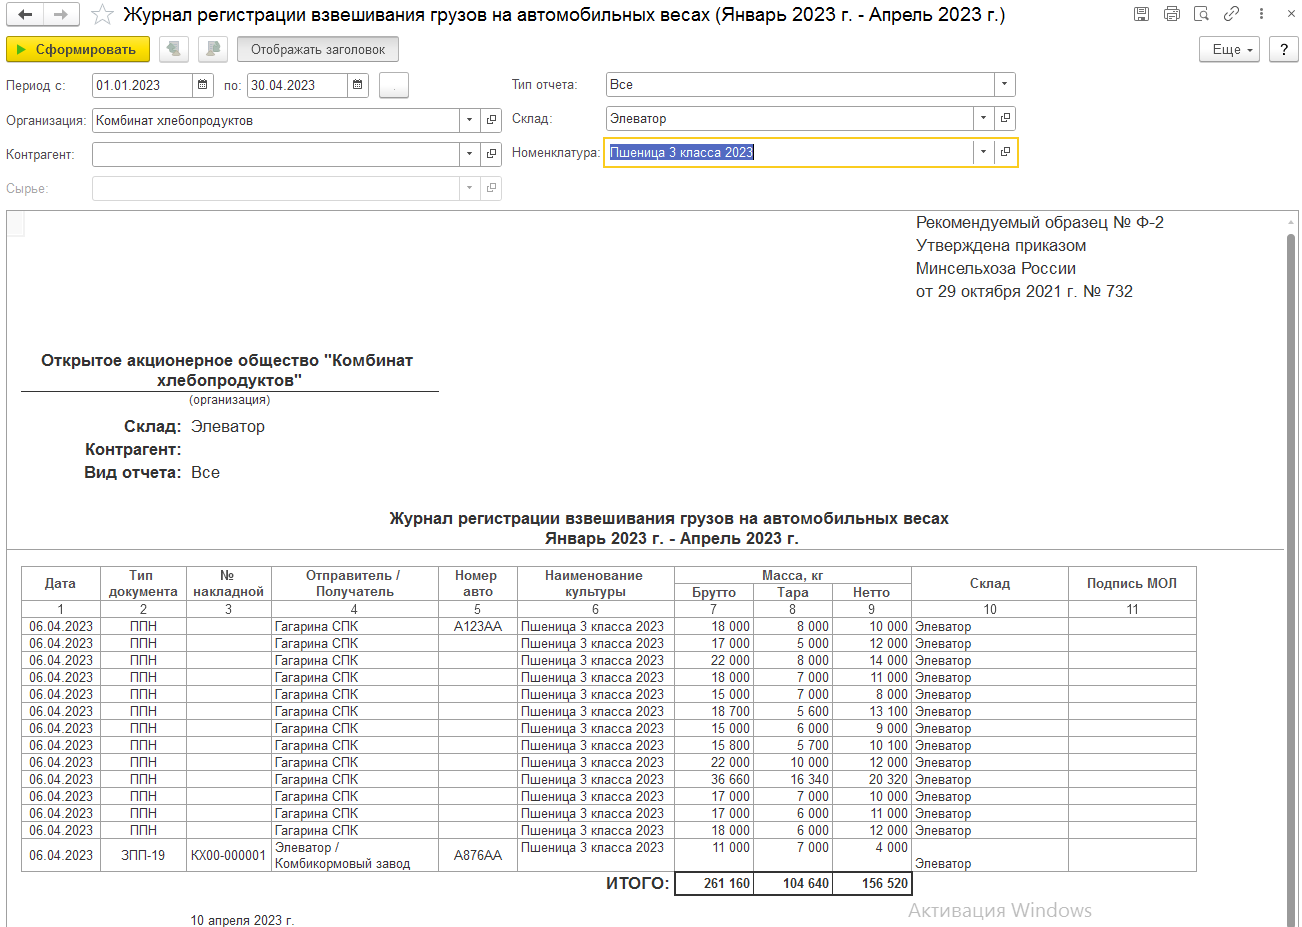Screen dimensions: 1302x927
Task: Select the Наименование культуры column header
Action: pos(596,583)
